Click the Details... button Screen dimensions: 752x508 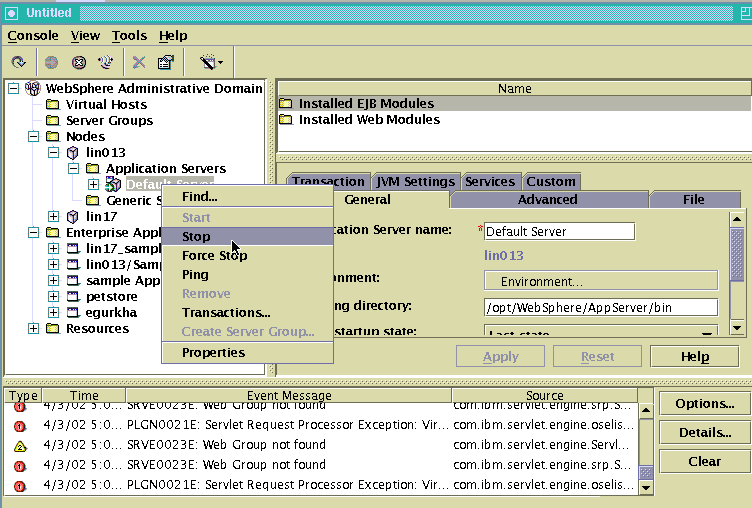pos(705,433)
